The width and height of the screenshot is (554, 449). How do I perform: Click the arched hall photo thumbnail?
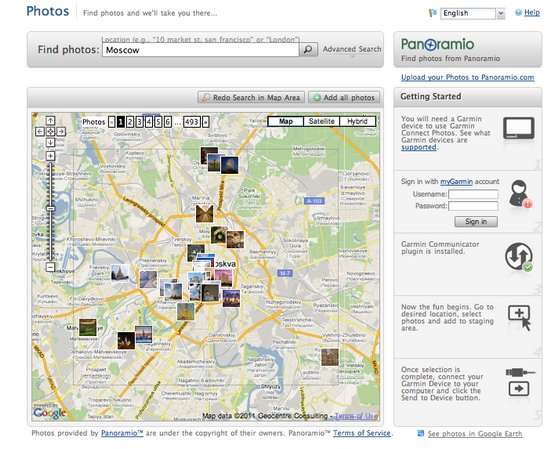pyautogui.click(x=205, y=214)
